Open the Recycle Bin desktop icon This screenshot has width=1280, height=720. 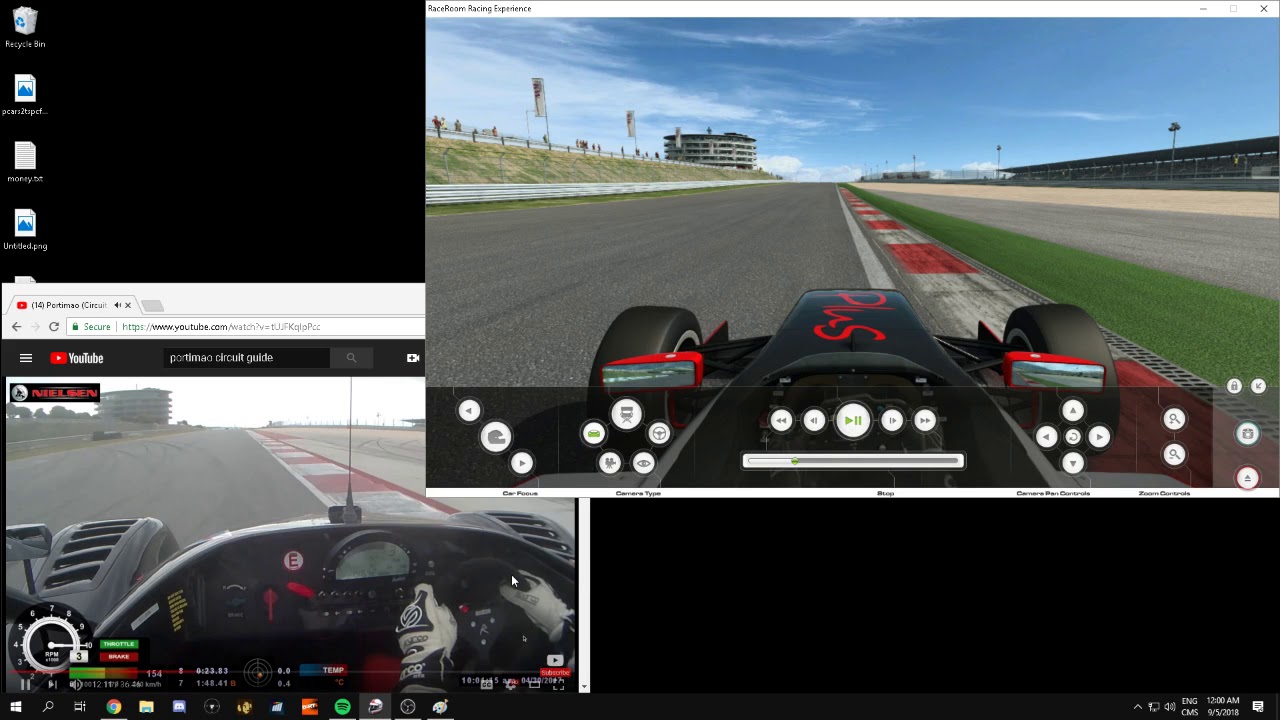pos(25,28)
